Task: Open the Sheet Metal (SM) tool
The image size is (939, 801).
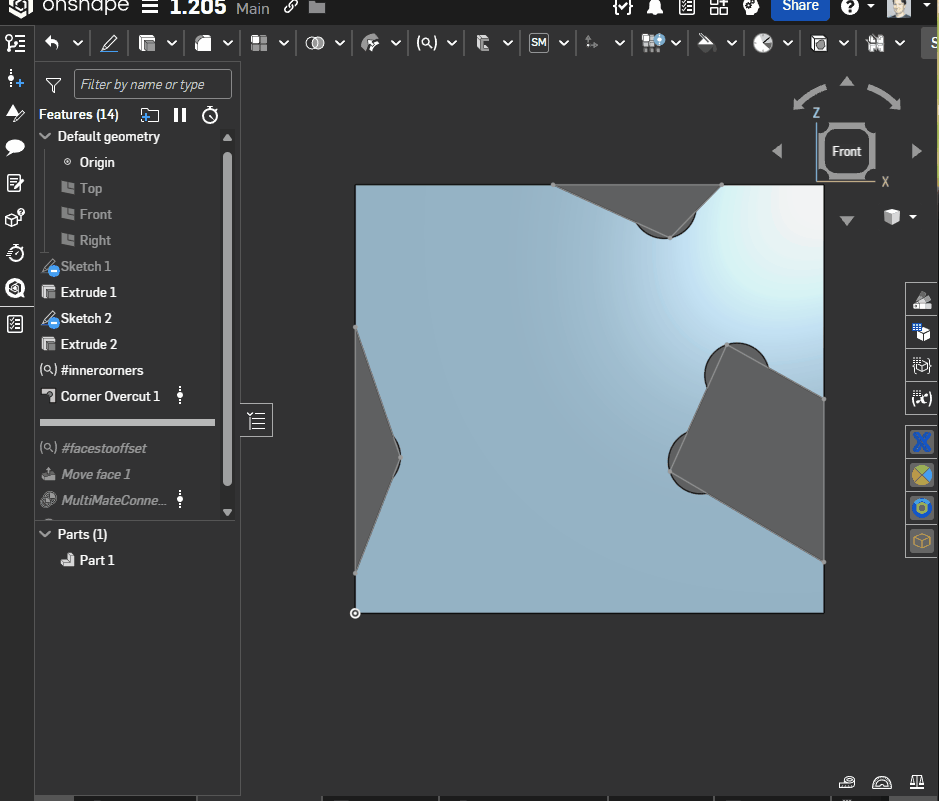Action: click(x=539, y=43)
